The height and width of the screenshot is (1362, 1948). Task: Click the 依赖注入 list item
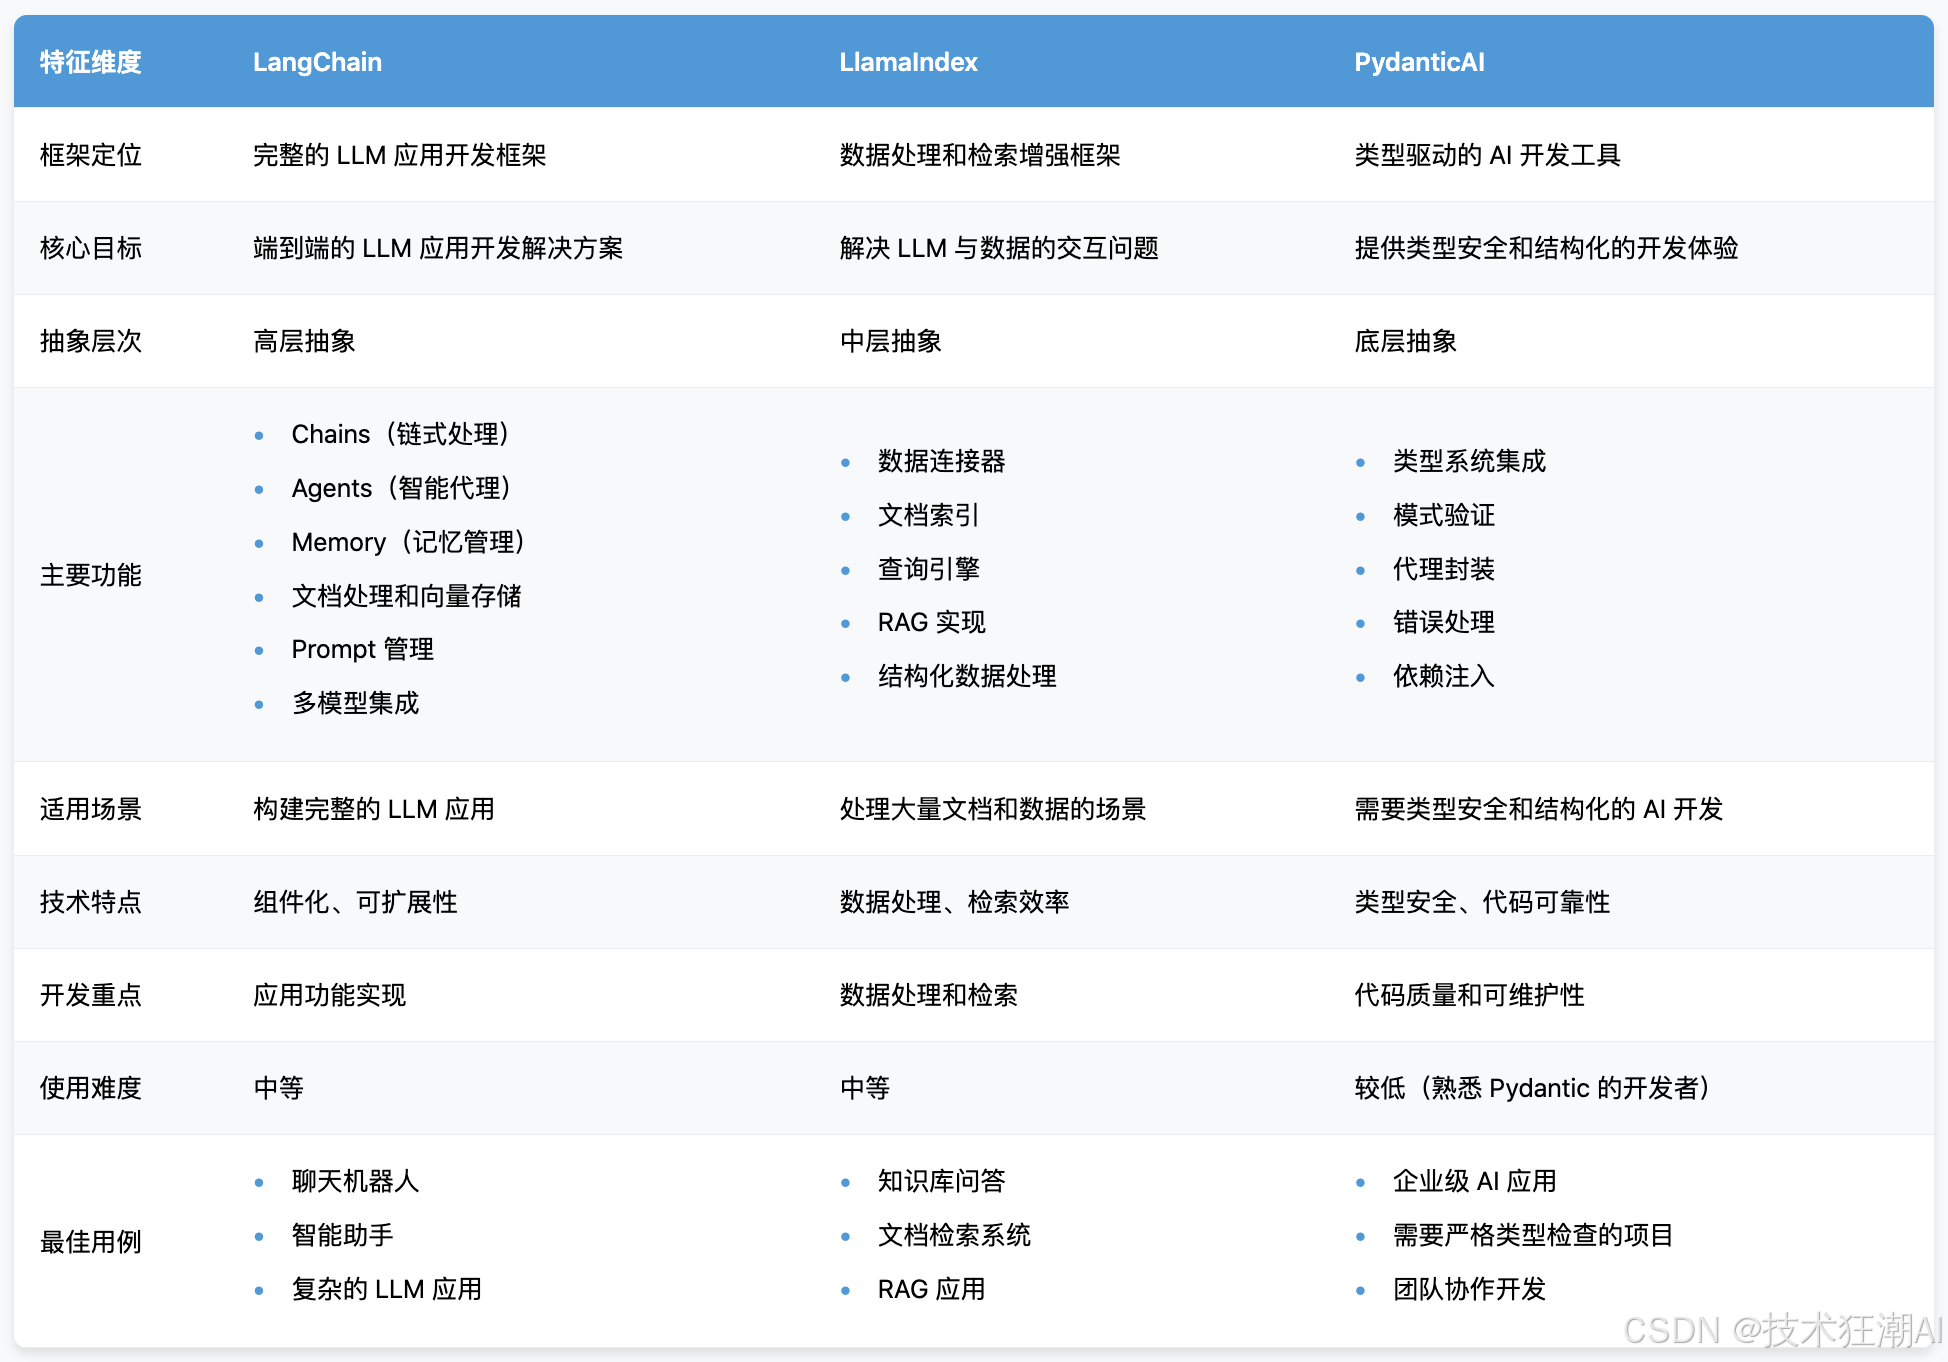1443,676
